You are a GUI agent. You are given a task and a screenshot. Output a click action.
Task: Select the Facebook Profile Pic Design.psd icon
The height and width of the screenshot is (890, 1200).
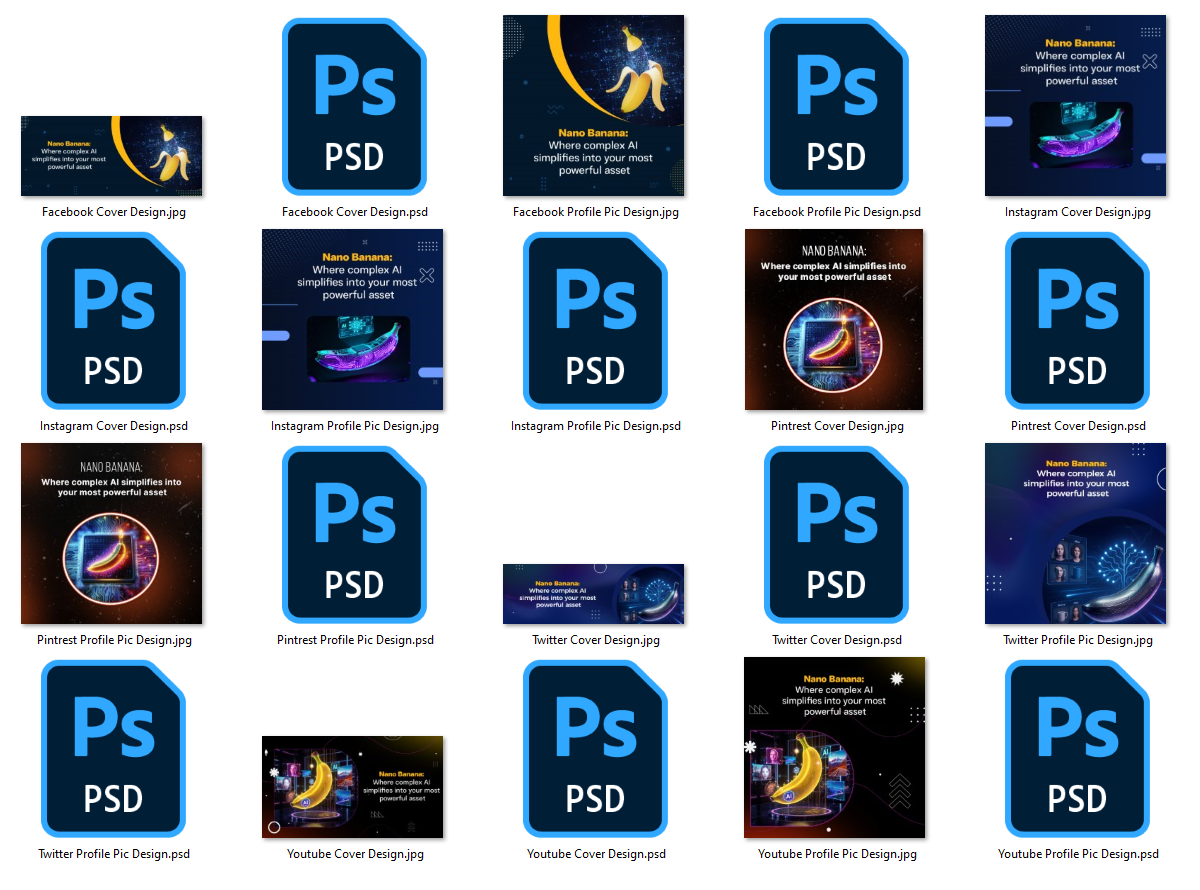pyautogui.click(x=836, y=106)
